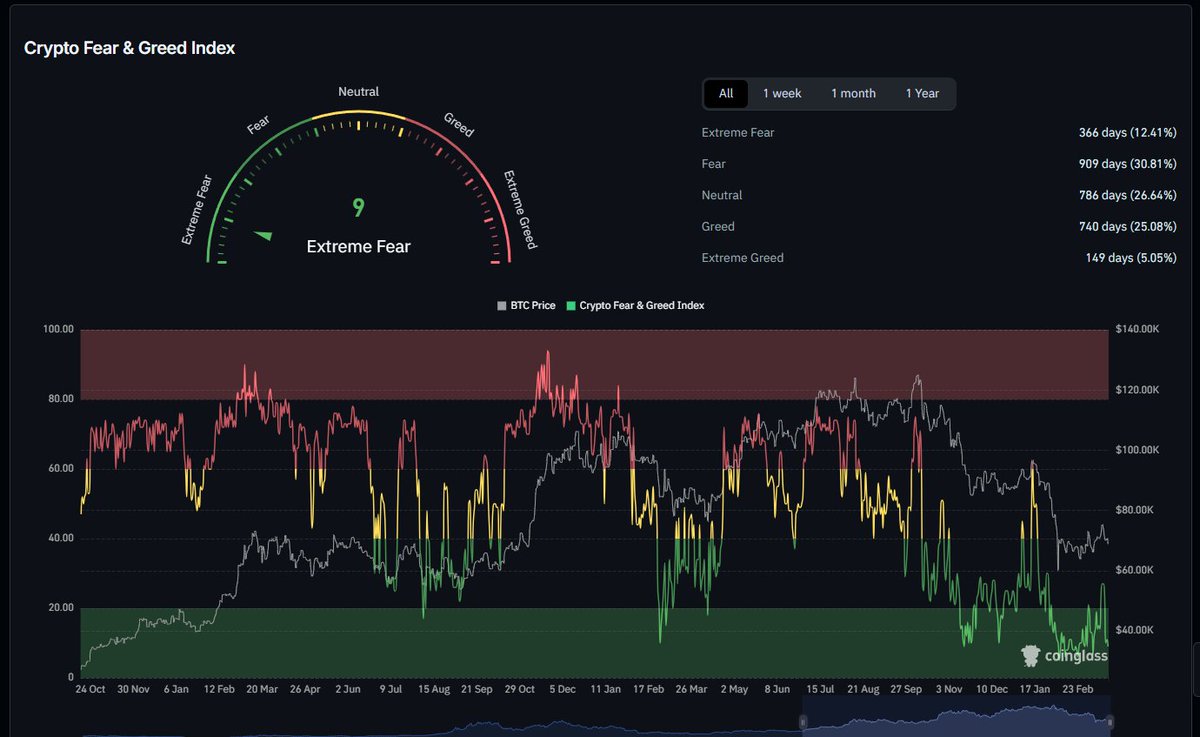Click the Extreme Fear row label in stats
1200x737 pixels.
pos(738,132)
